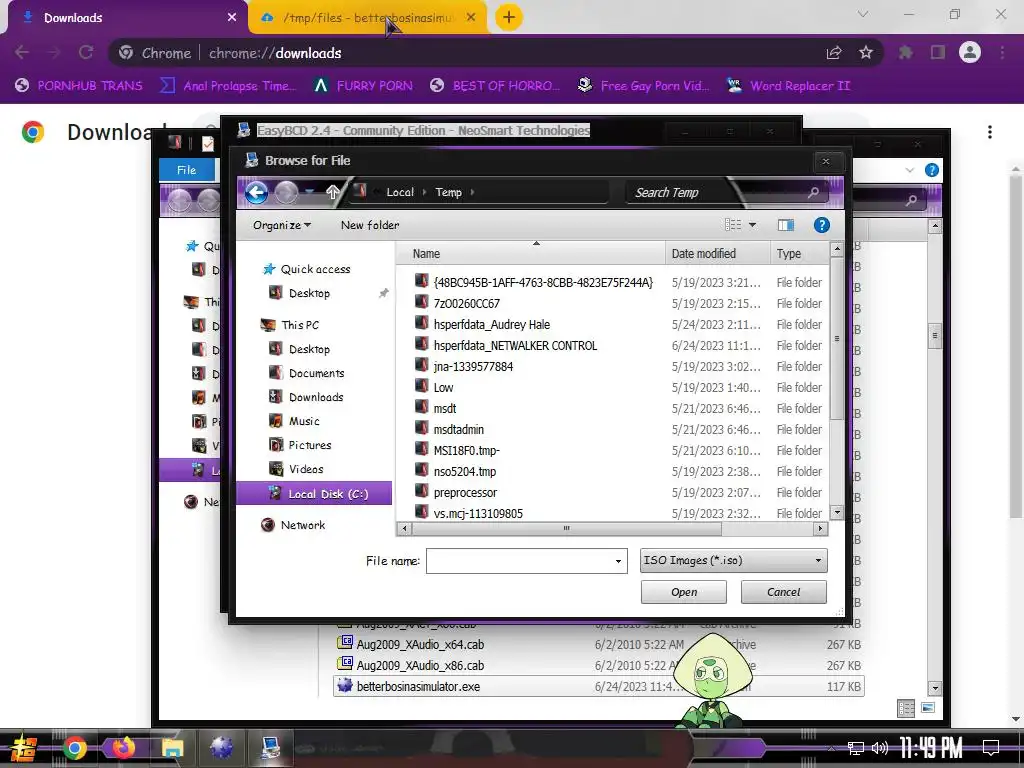
Task: Select Network in navigation pane
Action: 302,525
